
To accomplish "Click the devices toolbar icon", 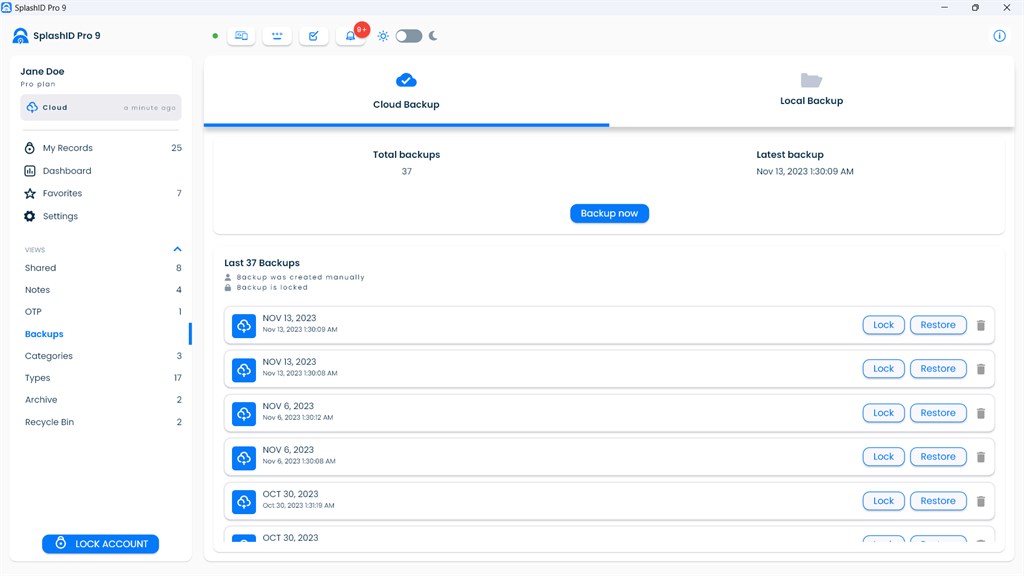I will click(x=241, y=36).
